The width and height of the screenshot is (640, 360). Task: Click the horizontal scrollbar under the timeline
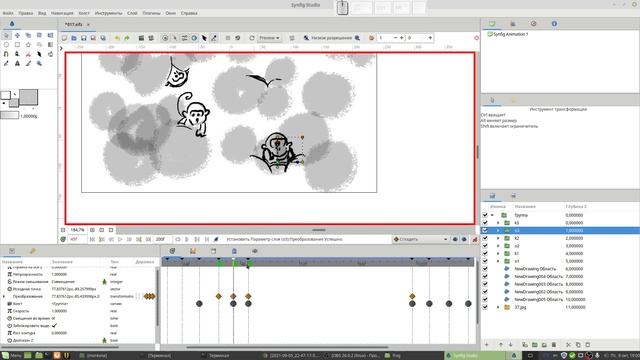(x=287, y=347)
